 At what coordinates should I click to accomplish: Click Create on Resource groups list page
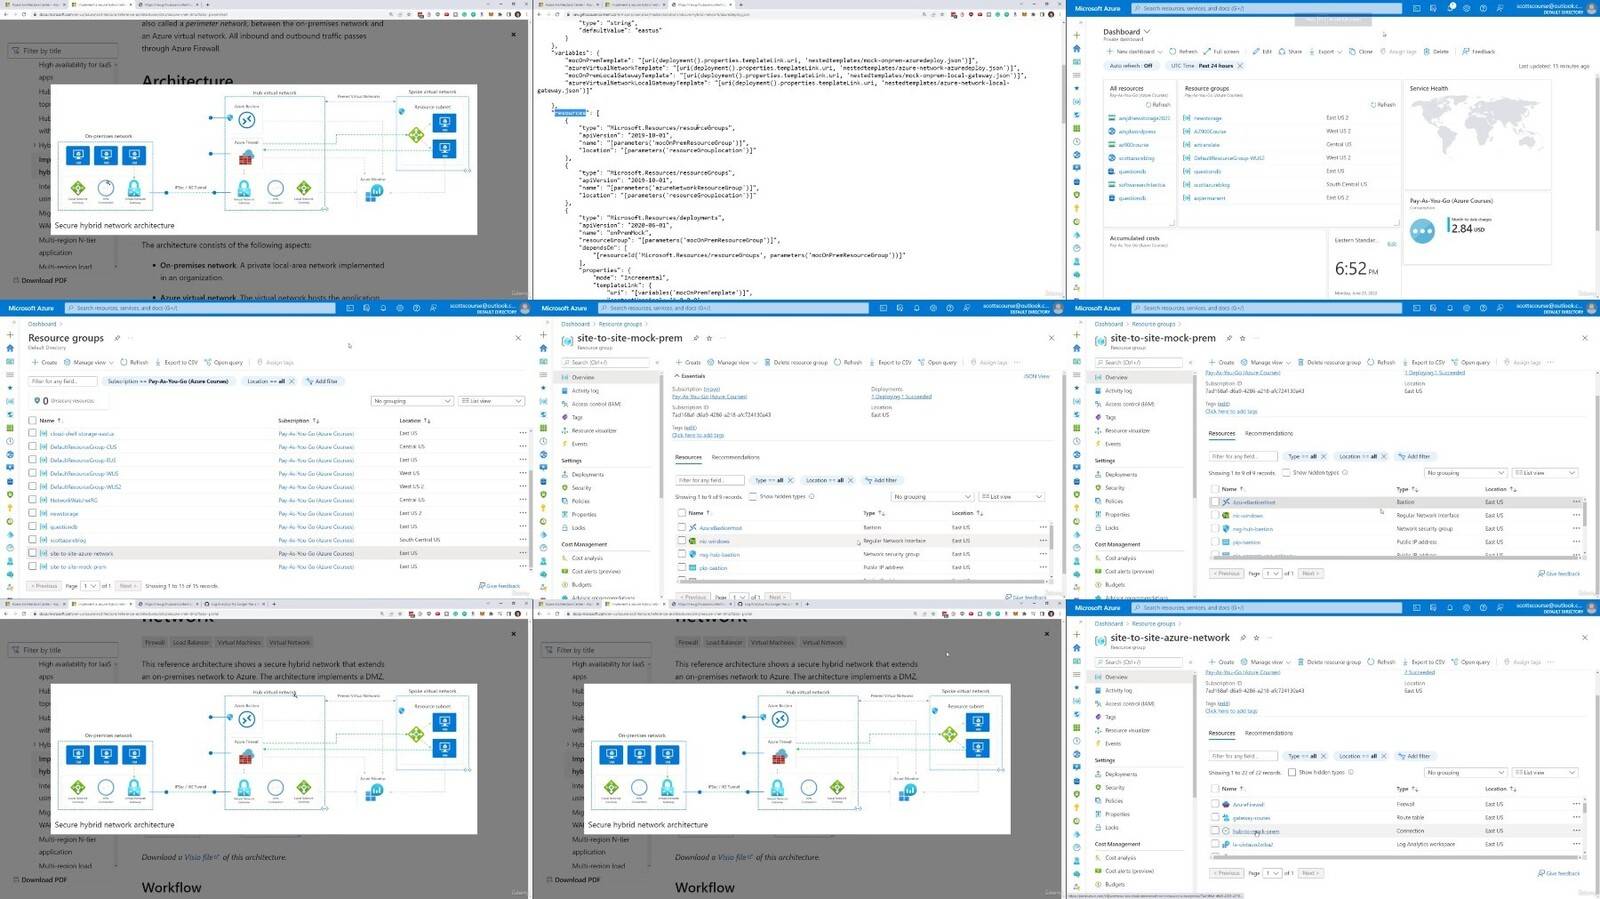45,362
